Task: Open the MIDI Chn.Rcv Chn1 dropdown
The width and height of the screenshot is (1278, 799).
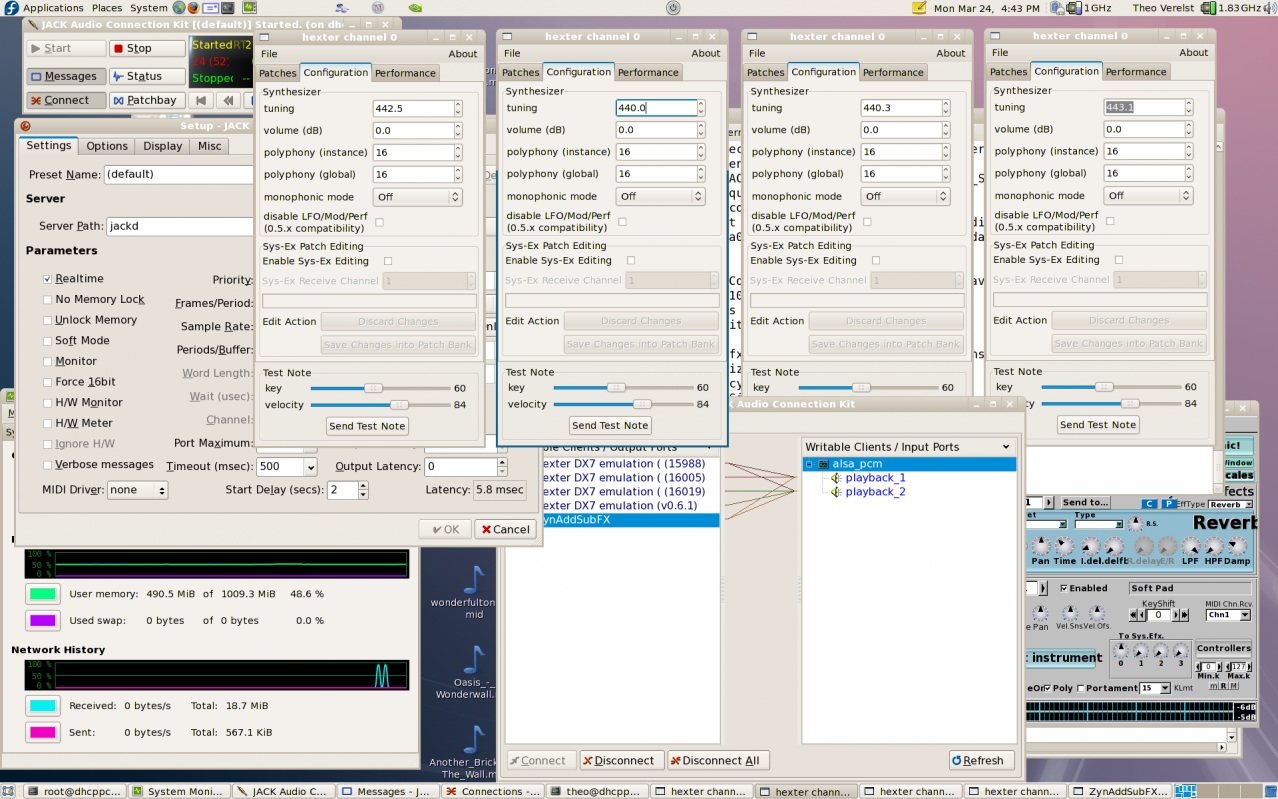Action: pos(1228,615)
